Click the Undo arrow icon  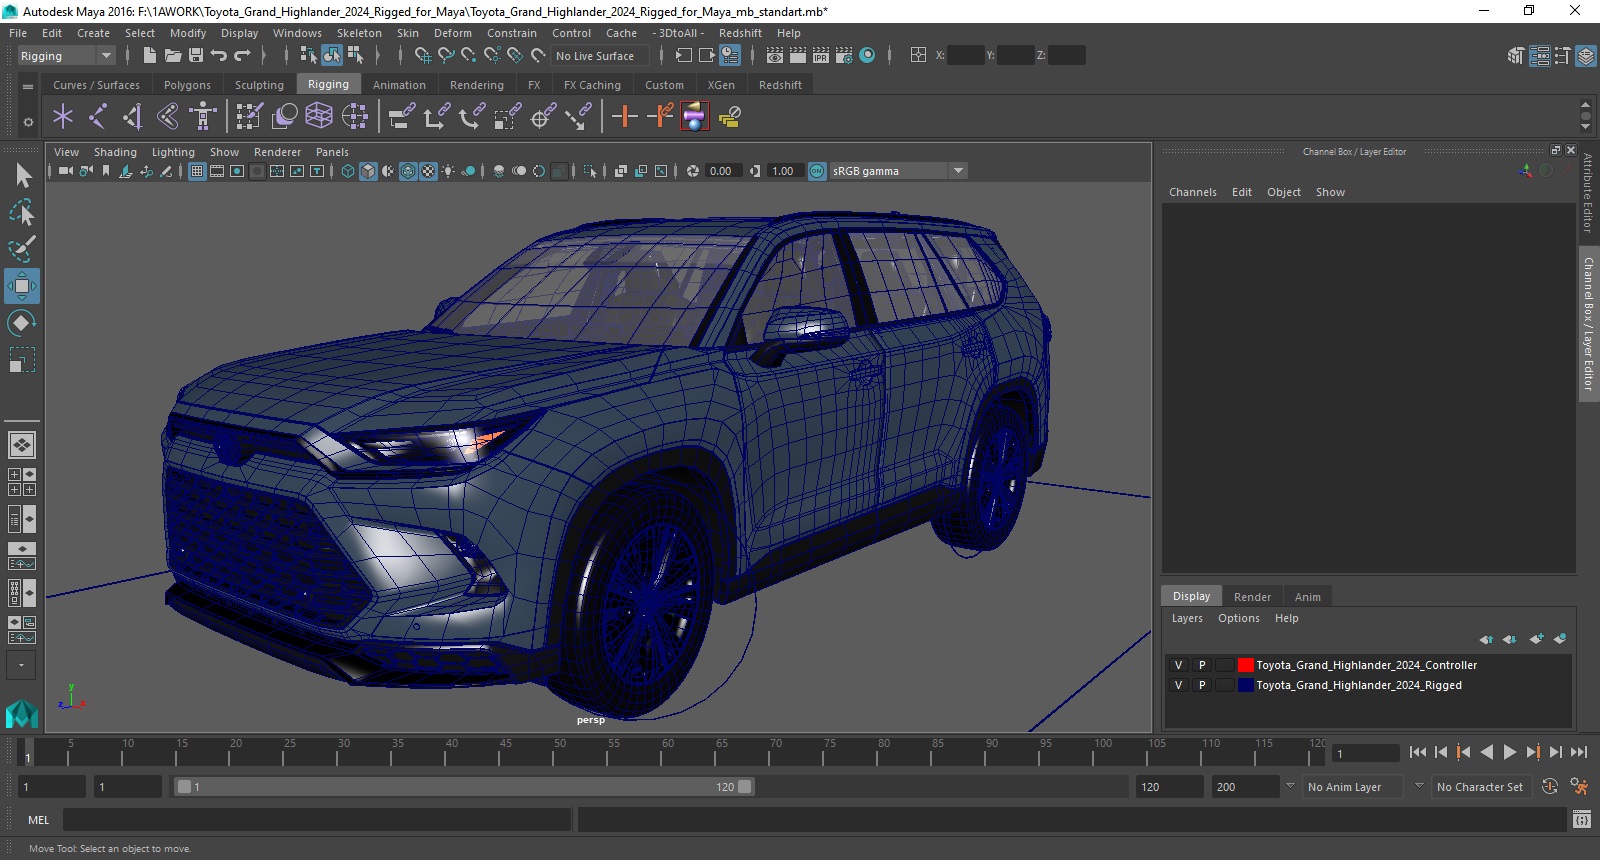(219, 56)
